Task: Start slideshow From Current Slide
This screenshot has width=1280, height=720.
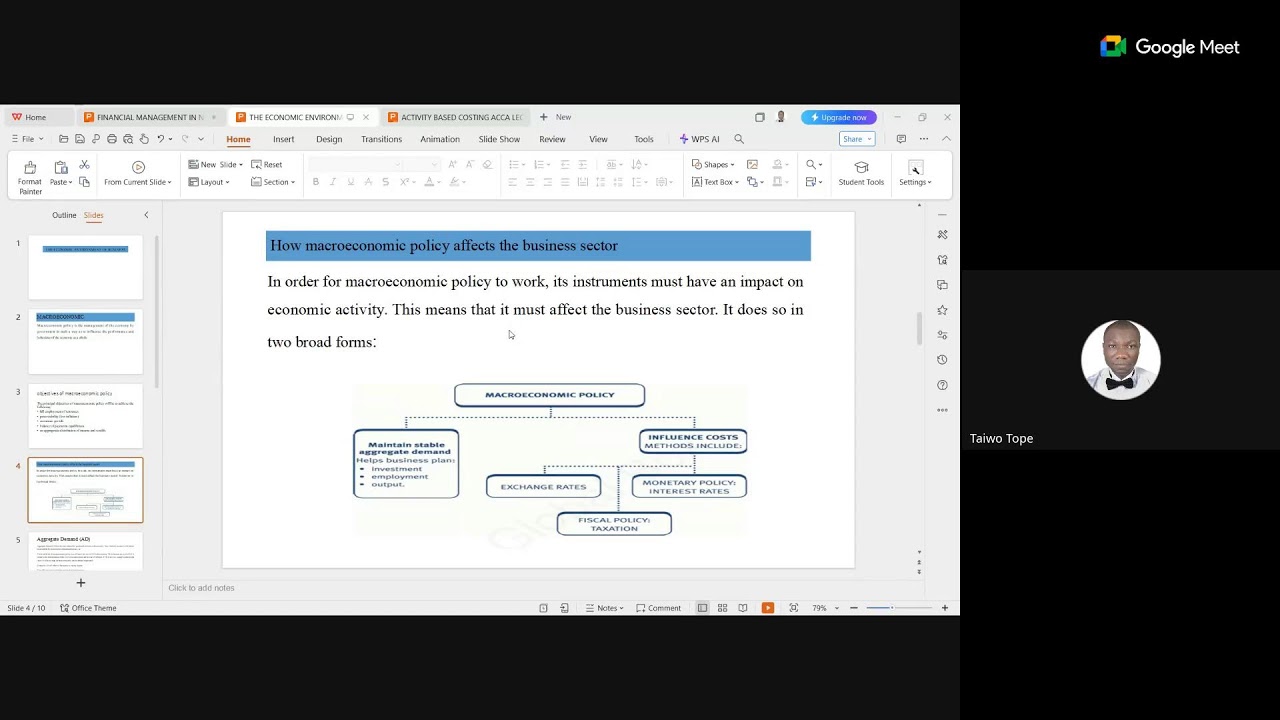Action: [138, 174]
